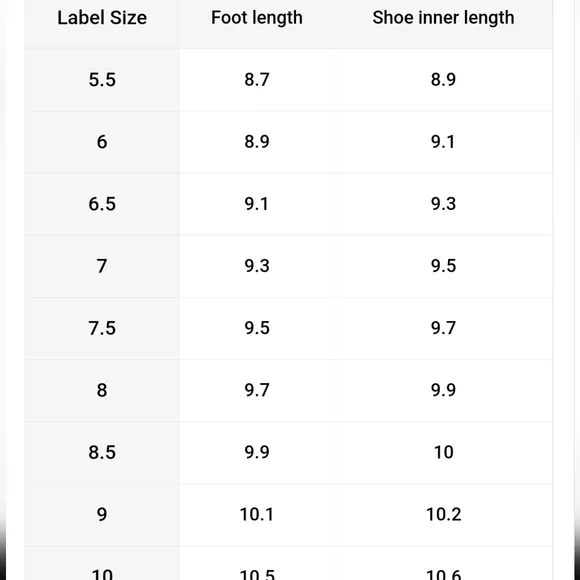Viewport: 580px width, 580px height.
Task: Click the Label Size column header
Action: click(102, 18)
